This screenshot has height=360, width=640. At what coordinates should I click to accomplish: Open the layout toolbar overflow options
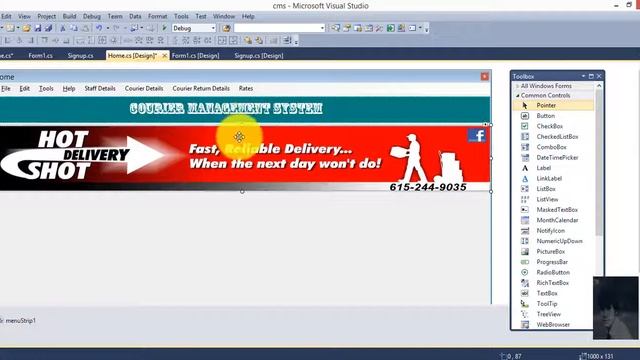296,41
